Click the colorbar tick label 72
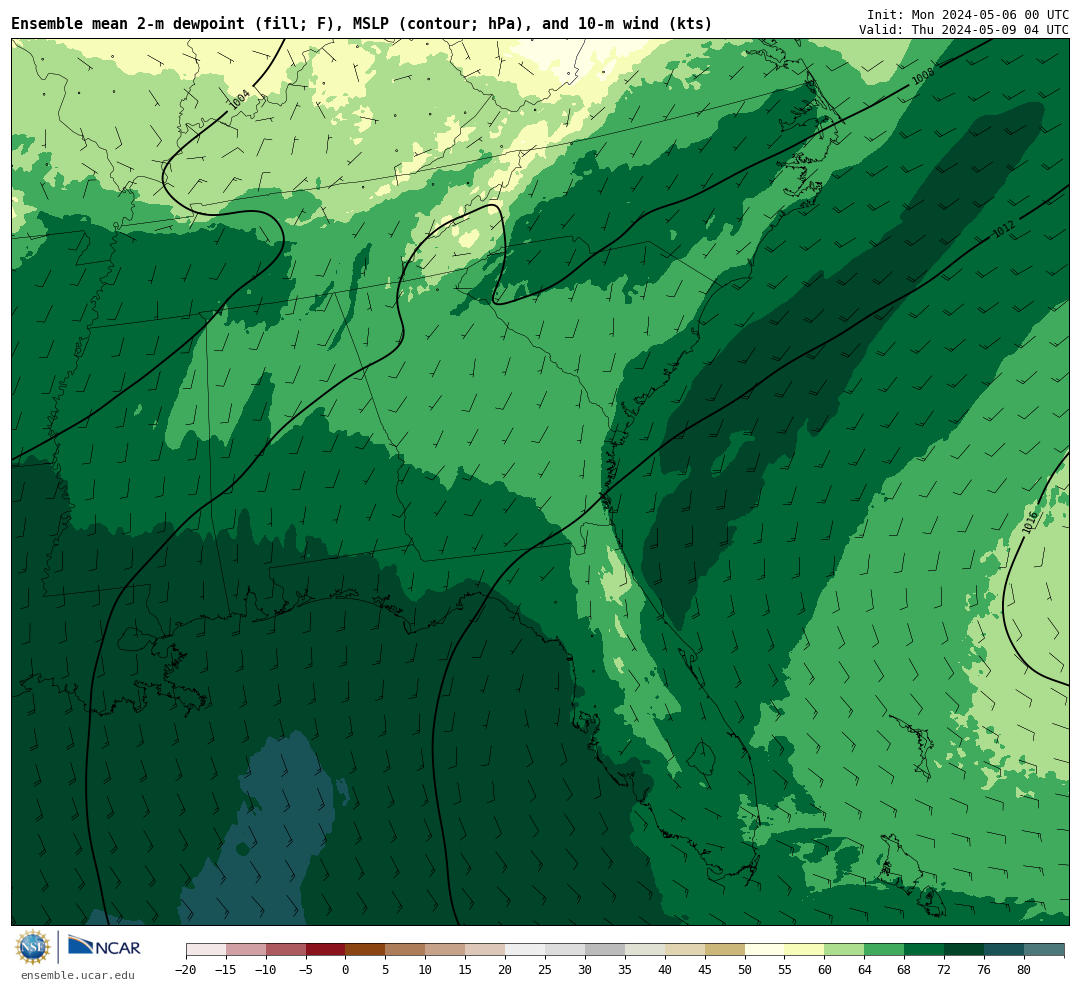The image size is (1080, 988). tap(944, 969)
